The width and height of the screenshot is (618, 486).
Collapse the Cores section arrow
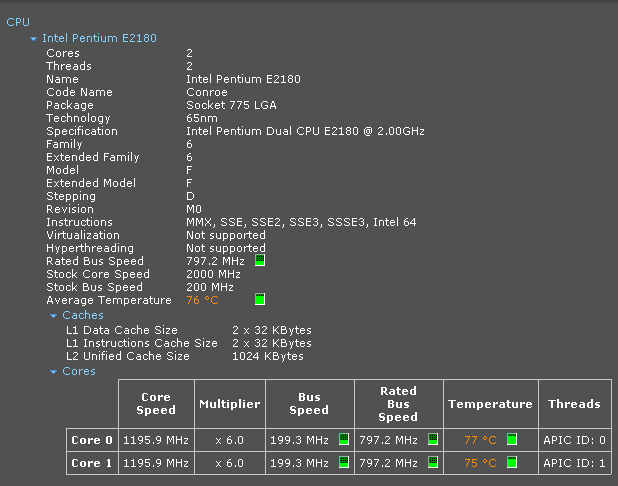pos(54,372)
